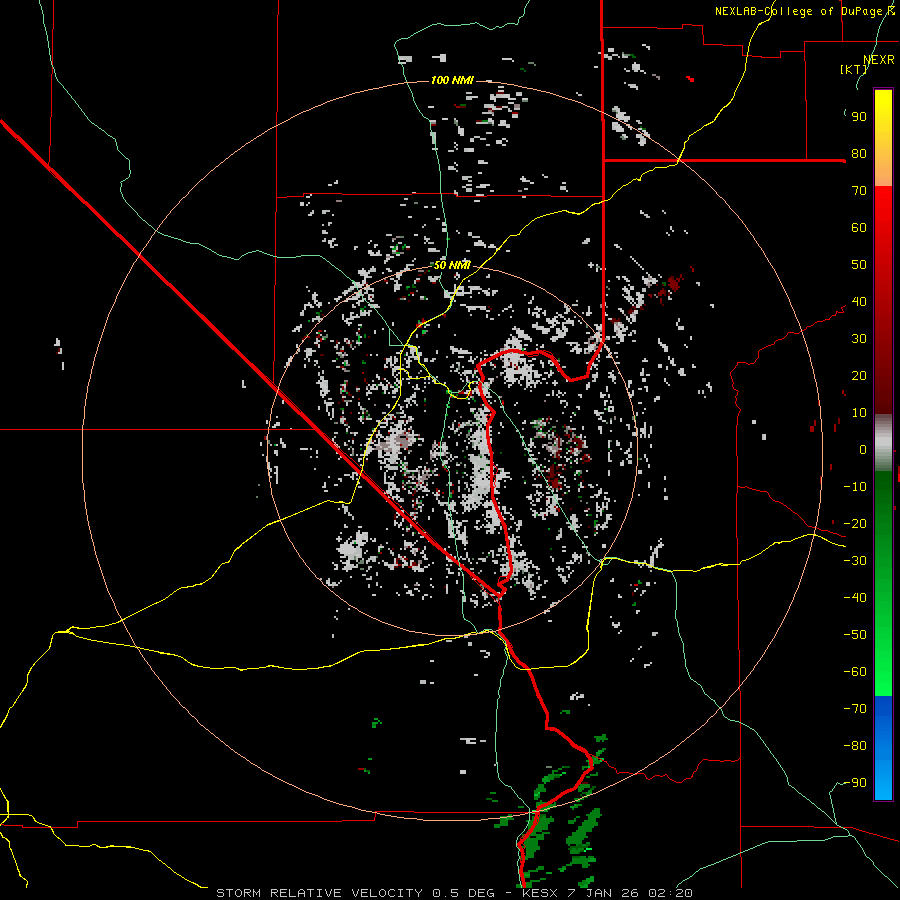This screenshot has height=900, width=900.
Task: Click the -40 value on the velocity scale
Action: point(855,598)
